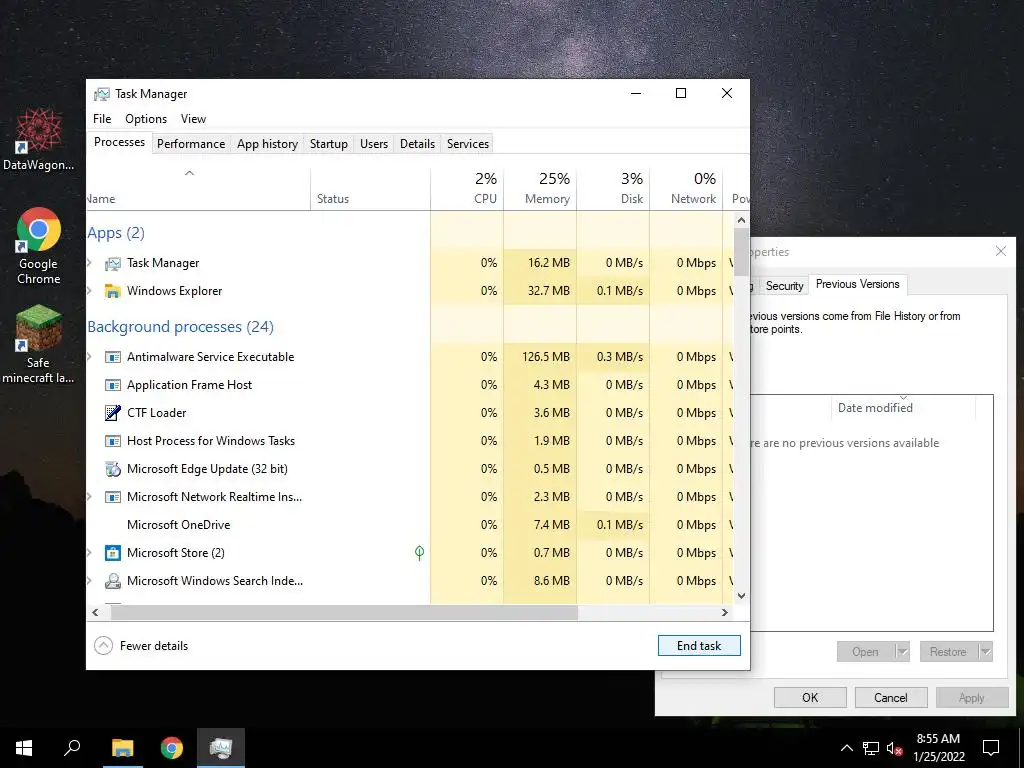Switch to the Performance tab
This screenshot has height=768, width=1024.
coord(191,144)
